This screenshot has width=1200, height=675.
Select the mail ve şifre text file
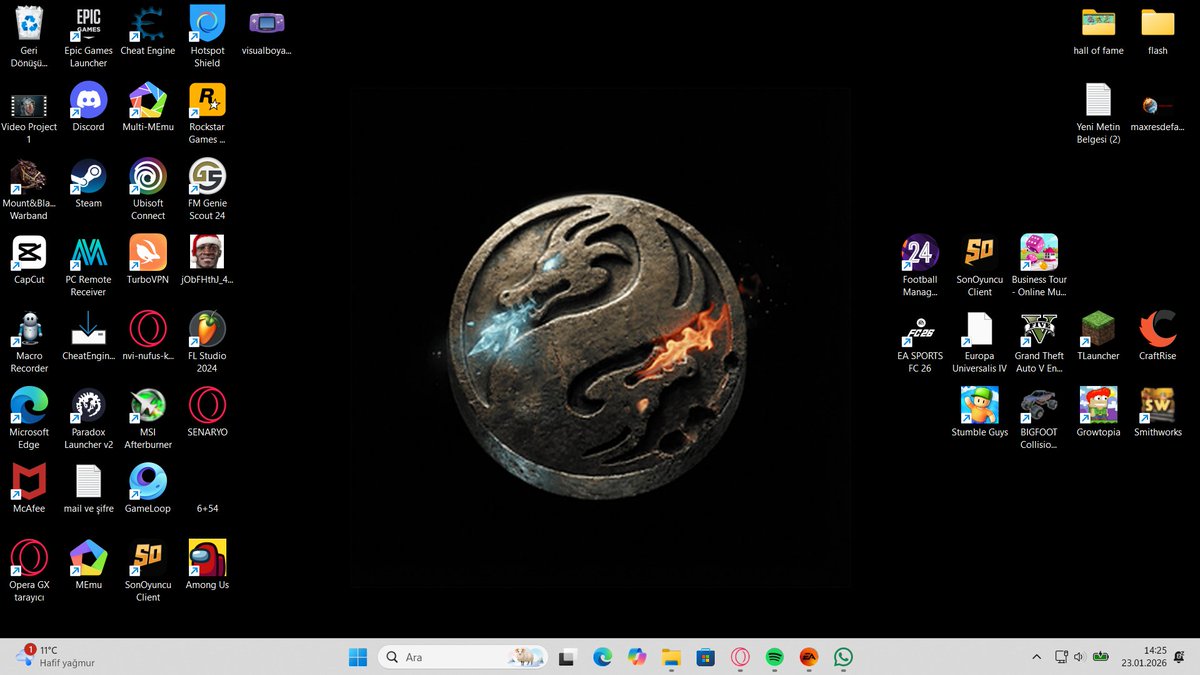88,488
